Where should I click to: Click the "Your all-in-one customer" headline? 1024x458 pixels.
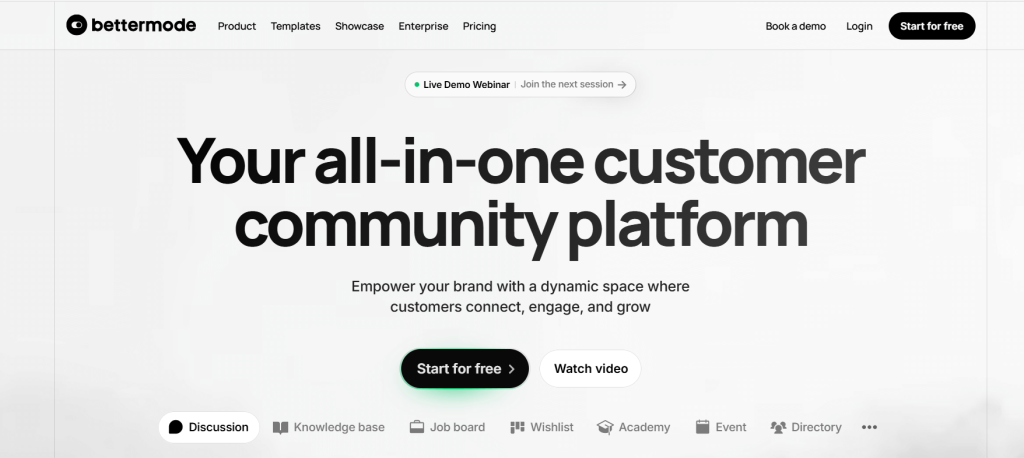[520, 162]
